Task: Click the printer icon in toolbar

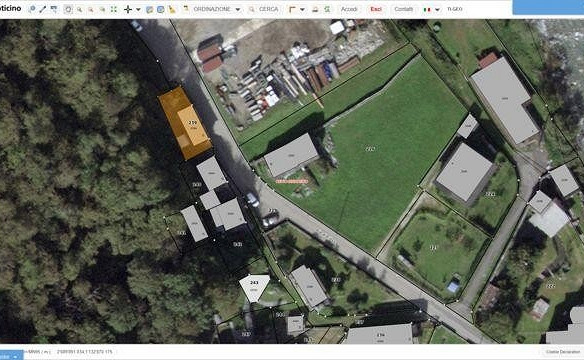Action: point(315,9)
